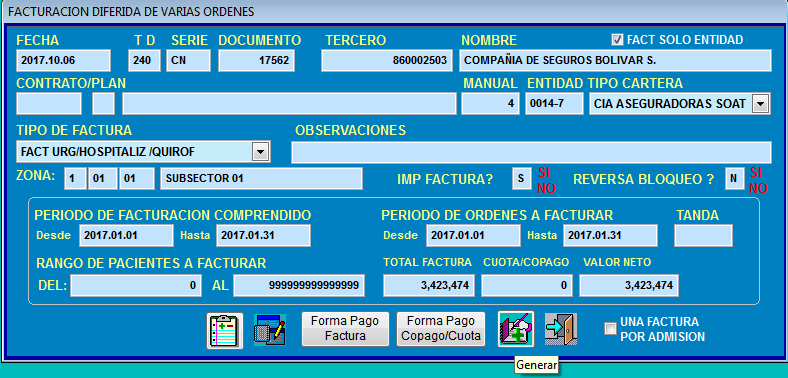Click the first CONTRATO/PLAN empty field
Image resolution: width=788 pixels, height=378 pixels.
tap(49, 104)
